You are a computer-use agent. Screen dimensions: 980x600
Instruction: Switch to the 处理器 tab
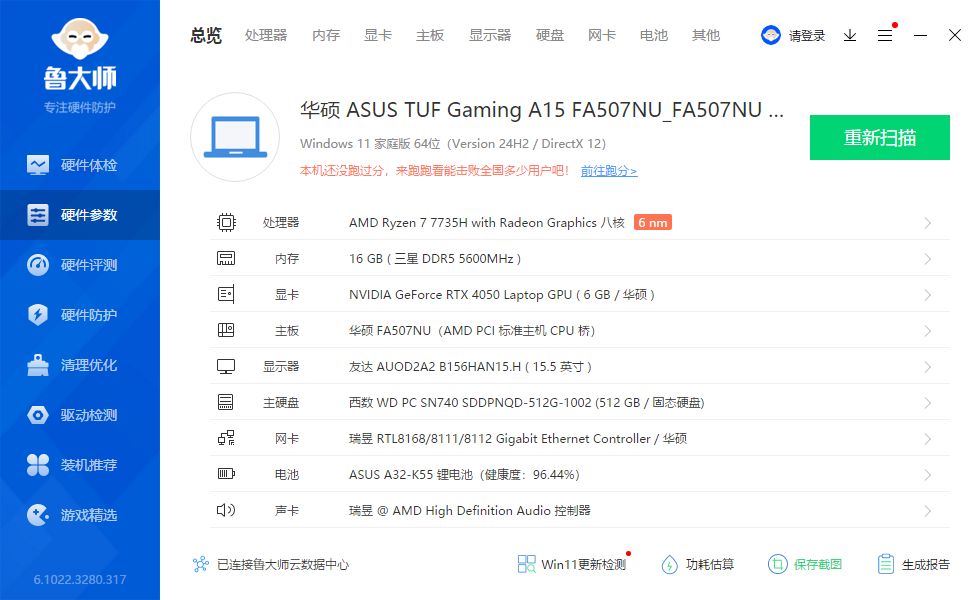[266, 35]
